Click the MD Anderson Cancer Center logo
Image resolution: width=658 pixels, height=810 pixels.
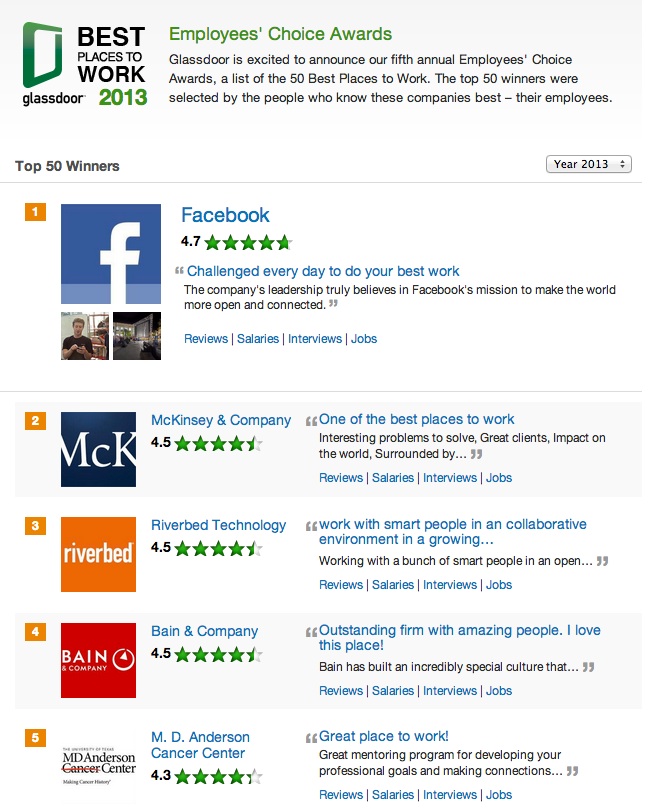pos(98,766)
